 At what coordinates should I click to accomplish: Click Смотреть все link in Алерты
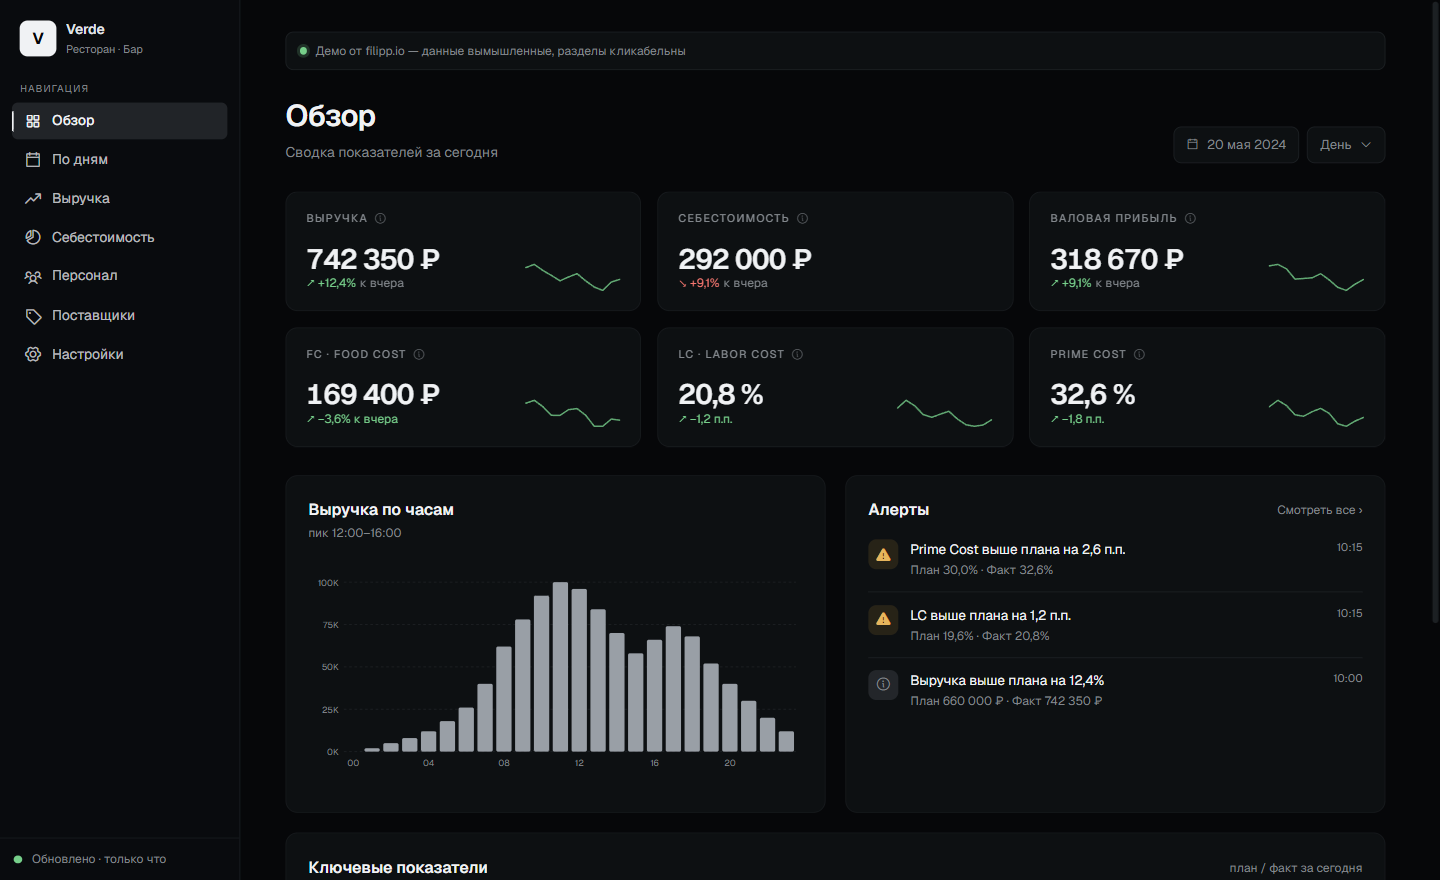[x=1319, y=510]
